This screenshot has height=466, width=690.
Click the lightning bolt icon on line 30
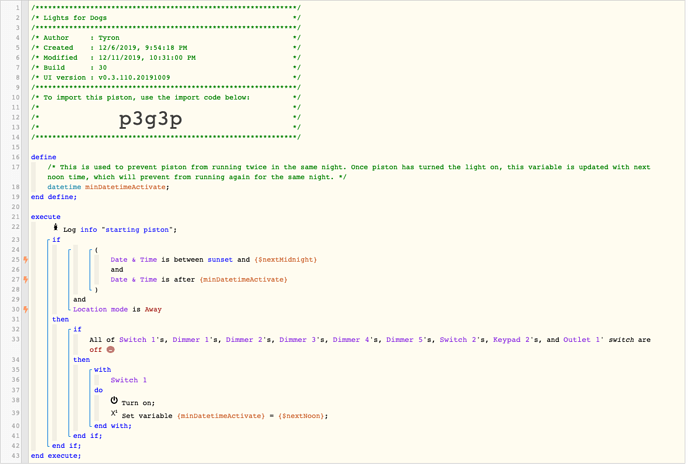(26, 309)
